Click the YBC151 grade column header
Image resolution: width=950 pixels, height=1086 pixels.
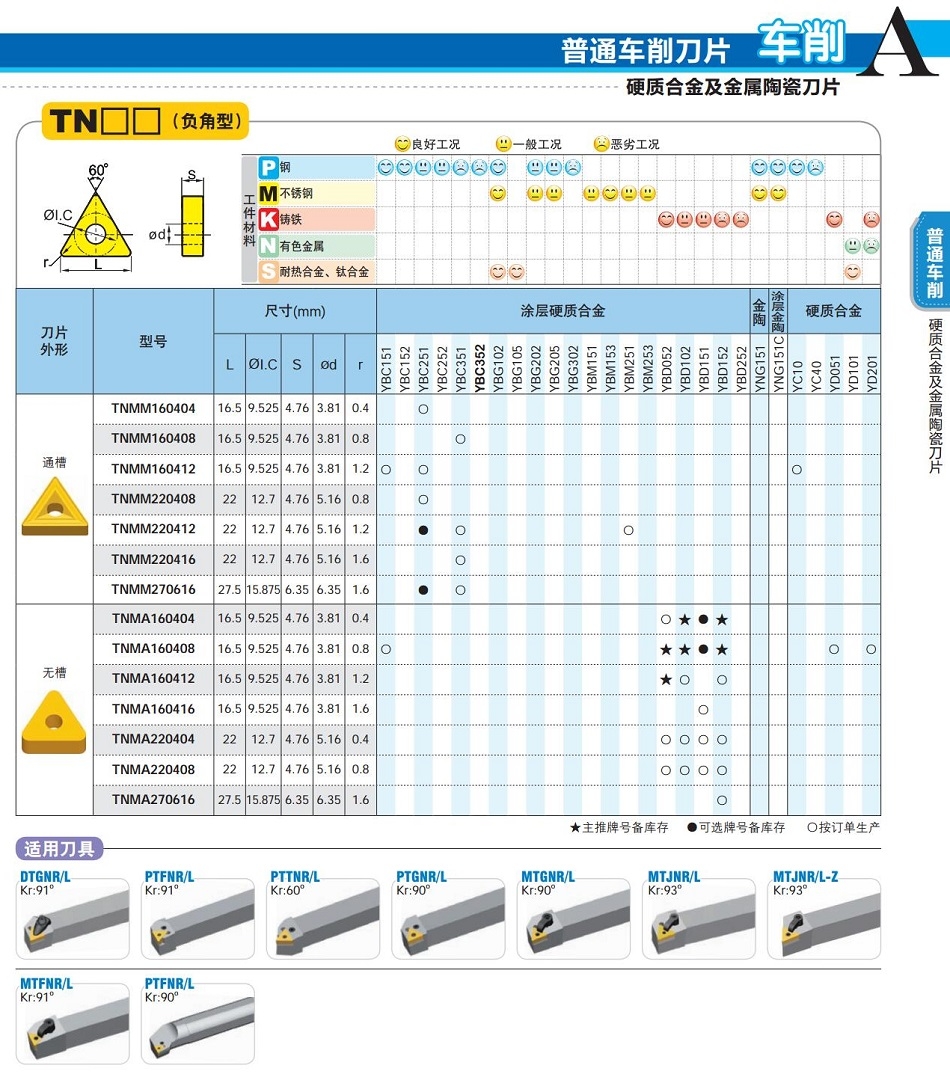pos(386,369)
